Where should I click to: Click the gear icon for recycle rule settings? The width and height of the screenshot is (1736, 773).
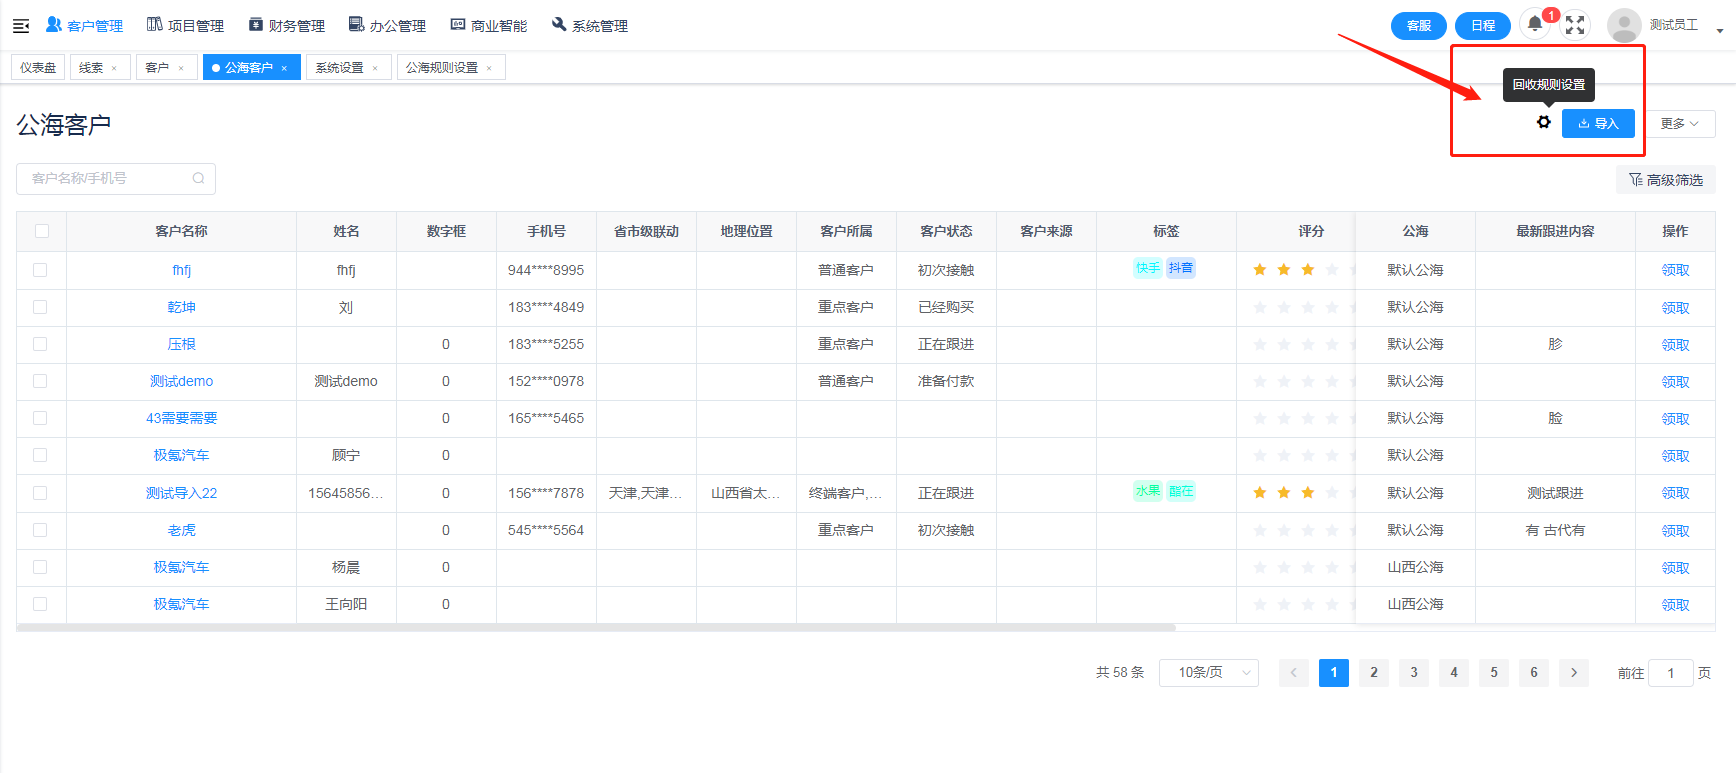point(1544,122)
